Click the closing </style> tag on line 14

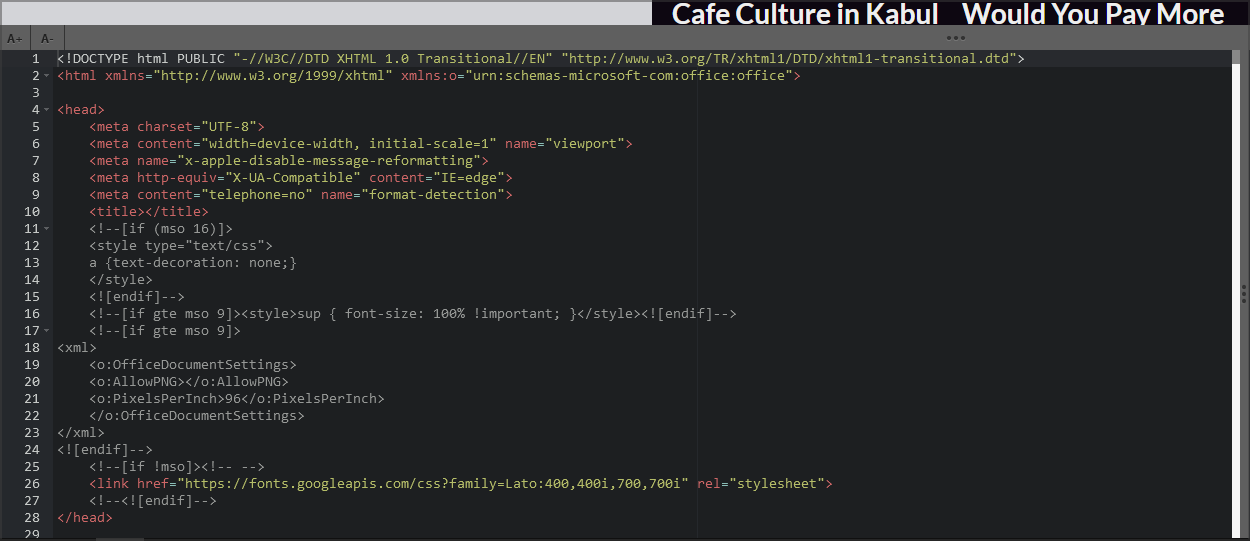pos(121,280)
